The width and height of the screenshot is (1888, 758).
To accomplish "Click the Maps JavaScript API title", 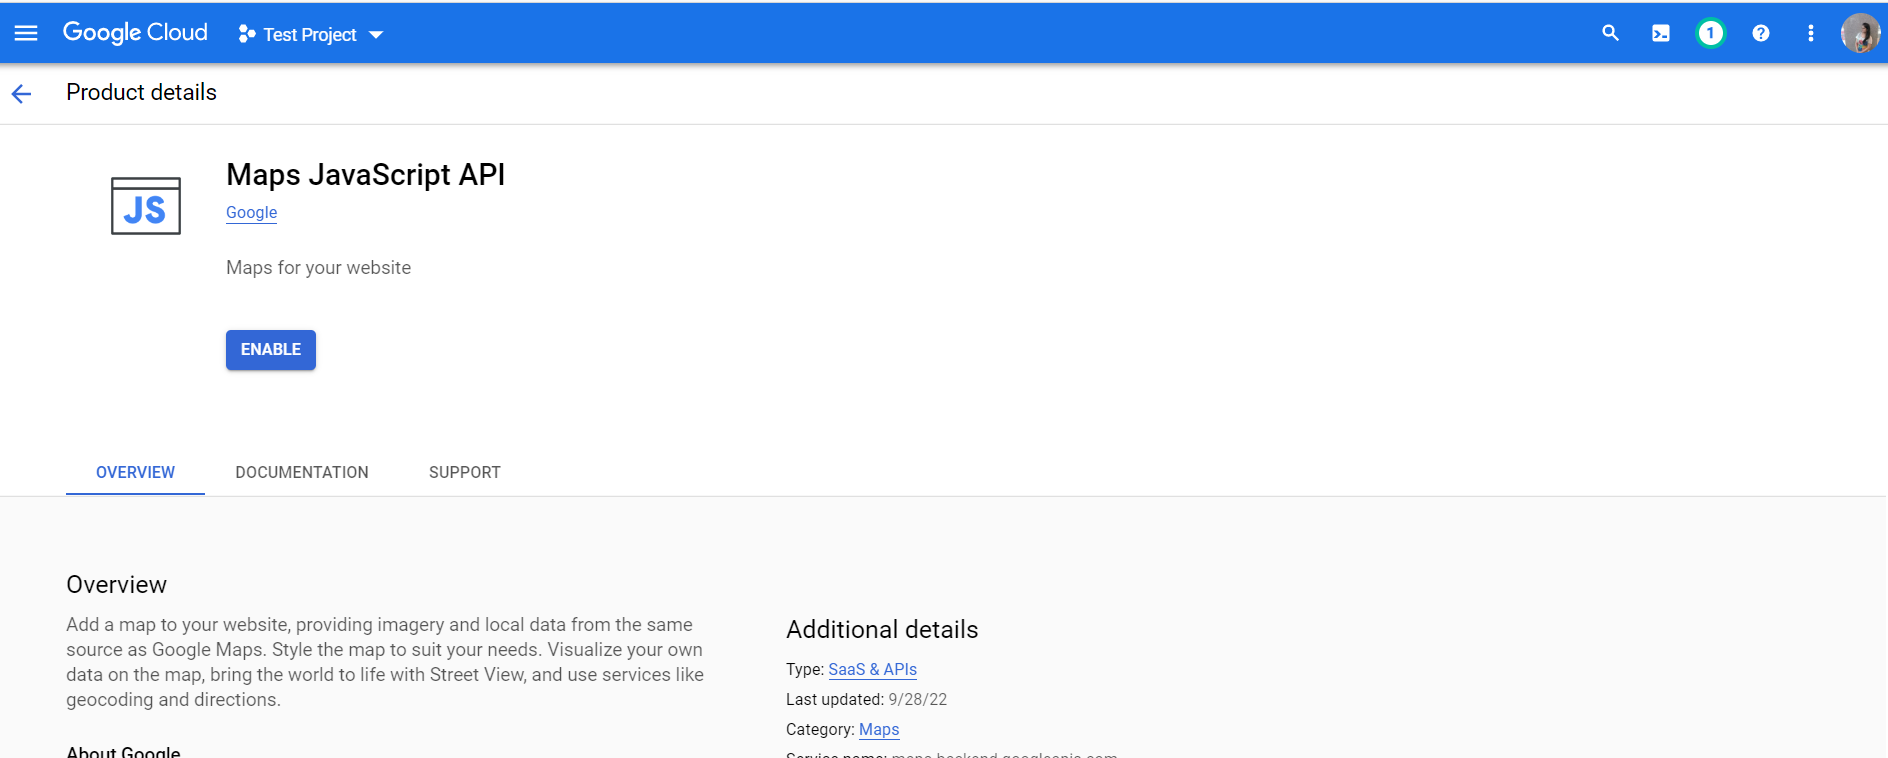I will (365, 175).
